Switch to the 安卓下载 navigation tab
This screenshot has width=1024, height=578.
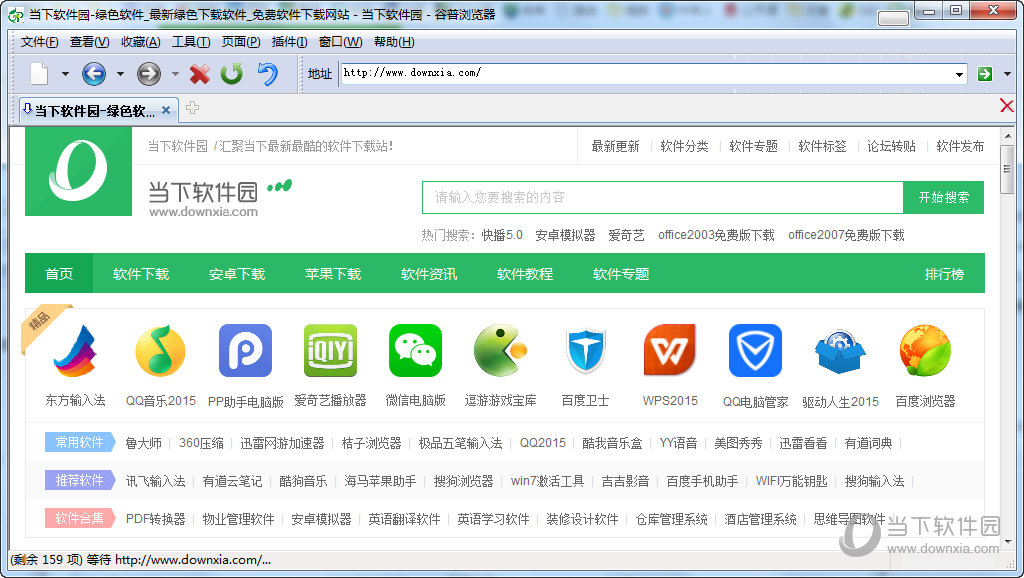pyautogui.click(x=237, y=274)
